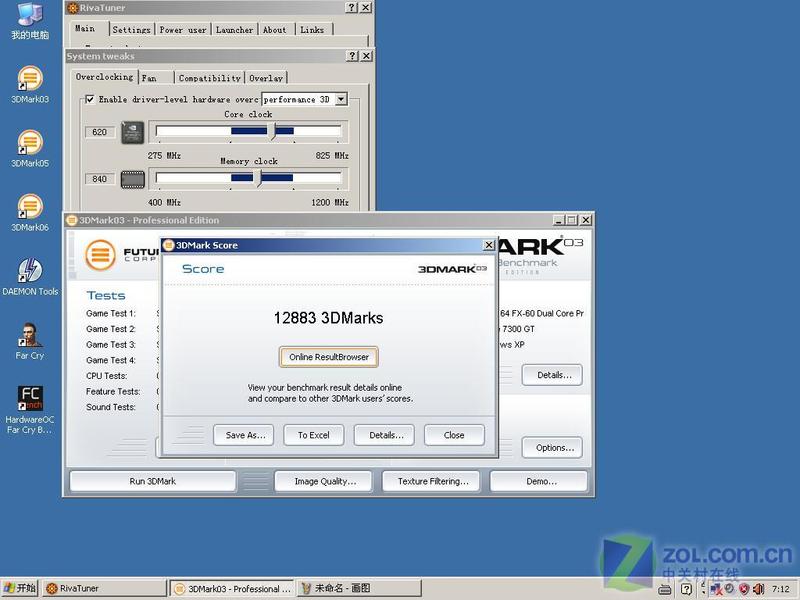Select the Compatibility tab in System tweaks

pos(209,78)
